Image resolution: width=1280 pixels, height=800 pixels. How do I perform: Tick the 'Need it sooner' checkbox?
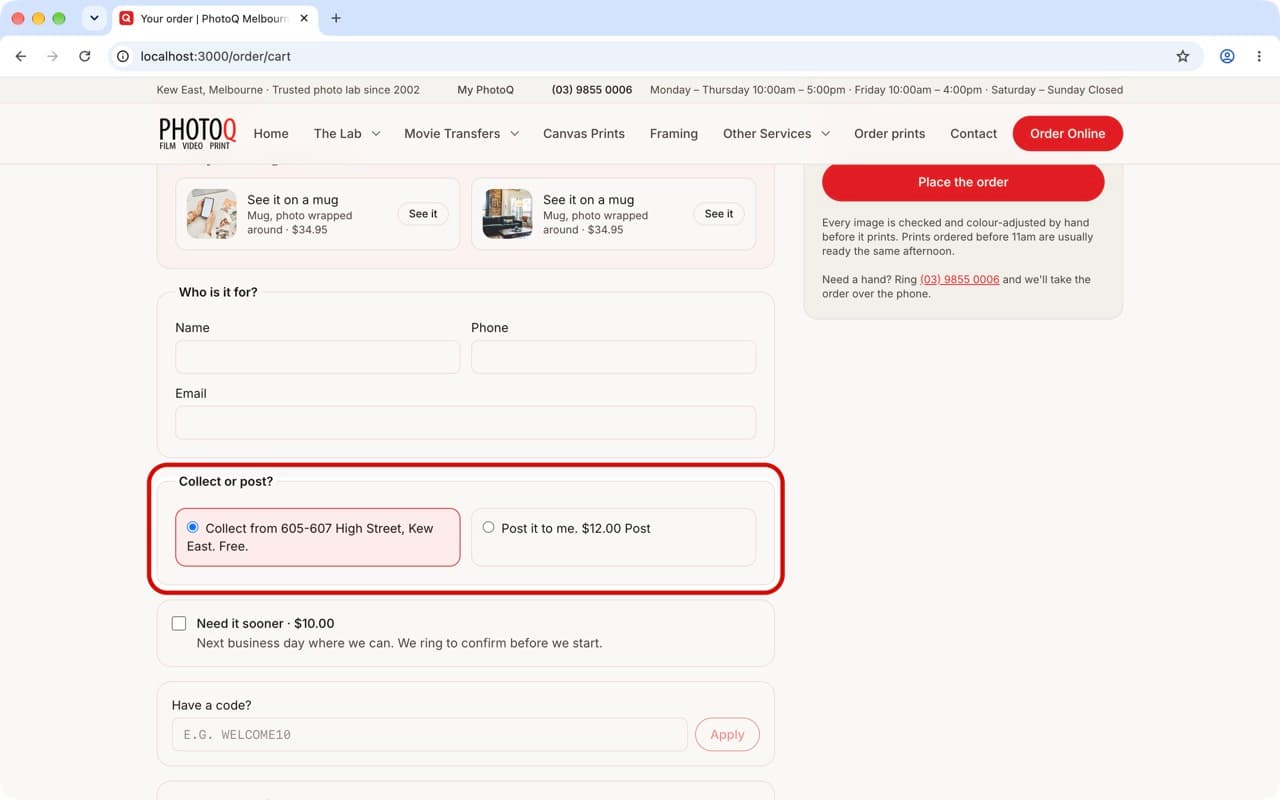pos(179,623)
